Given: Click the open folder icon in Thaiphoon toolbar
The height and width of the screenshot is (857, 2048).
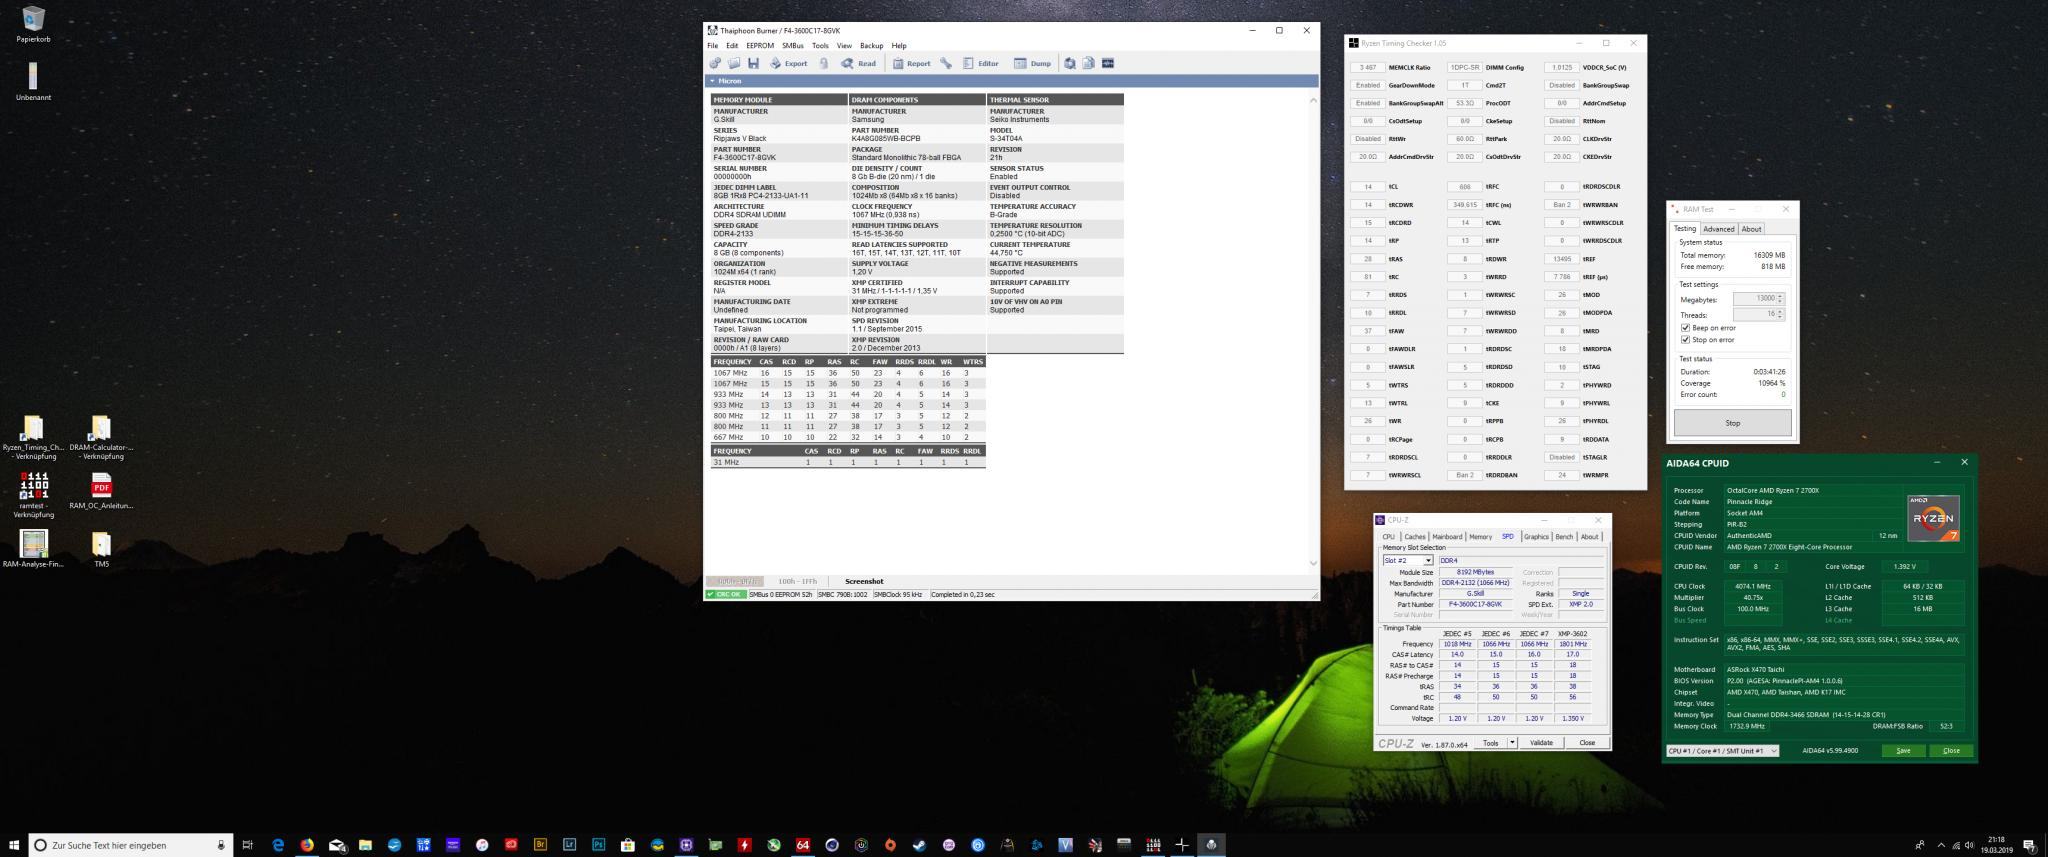Looking at the screenshot, I should click(734, 63).
